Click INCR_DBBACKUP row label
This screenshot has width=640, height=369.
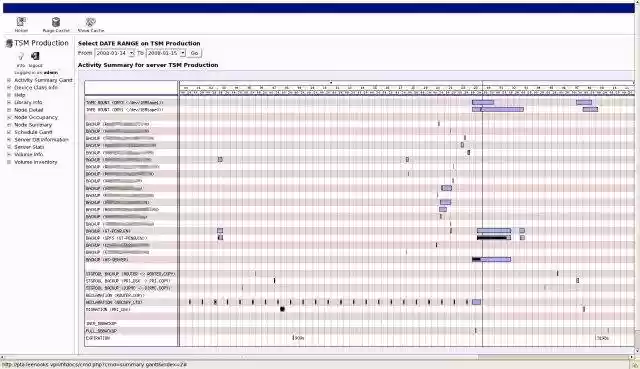click(x=102, y=324)
